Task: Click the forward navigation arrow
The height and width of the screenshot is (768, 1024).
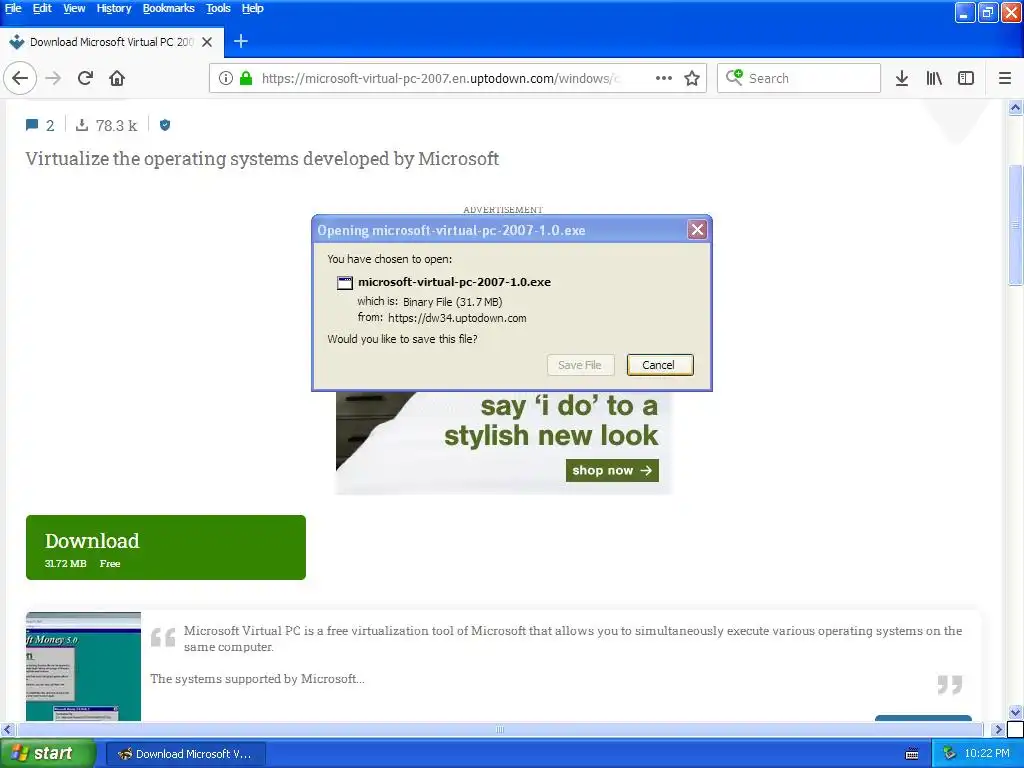Action: coord(53,78)
